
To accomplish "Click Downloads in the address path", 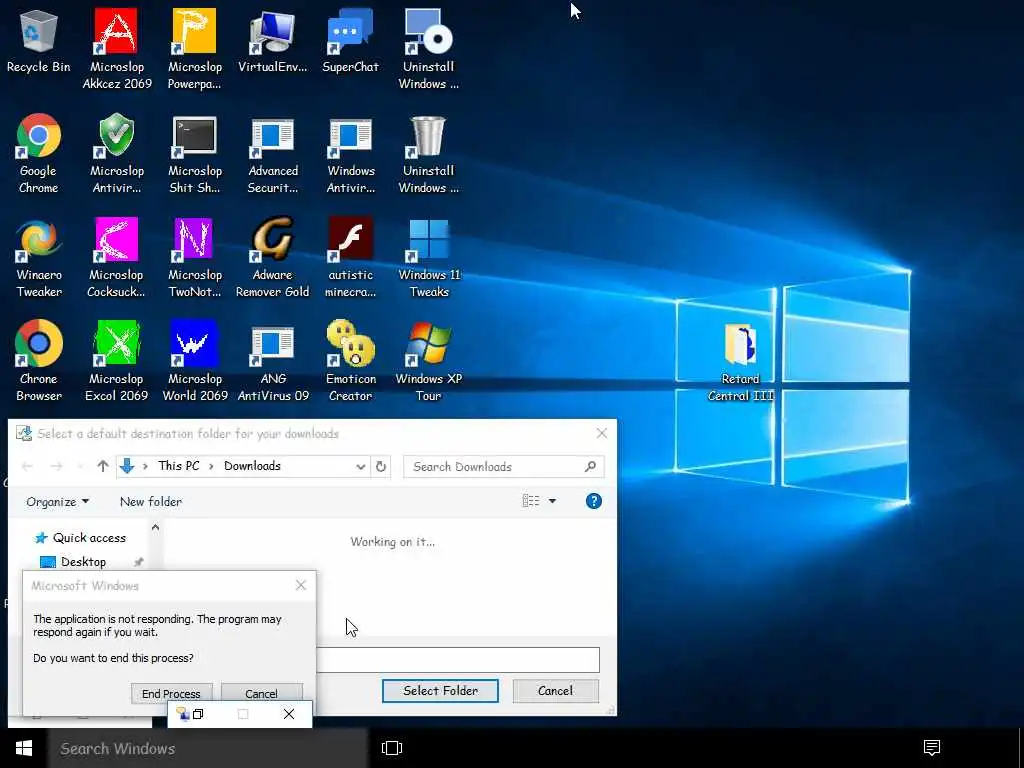I will pyautogui.click(x=252, y=466).
